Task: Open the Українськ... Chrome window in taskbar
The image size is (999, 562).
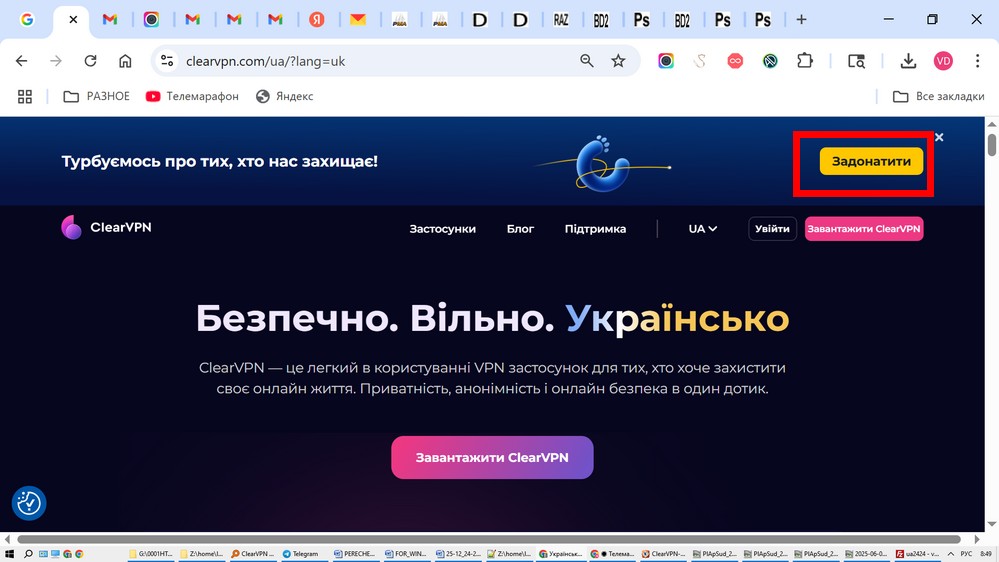Action: tap(560, 554)
